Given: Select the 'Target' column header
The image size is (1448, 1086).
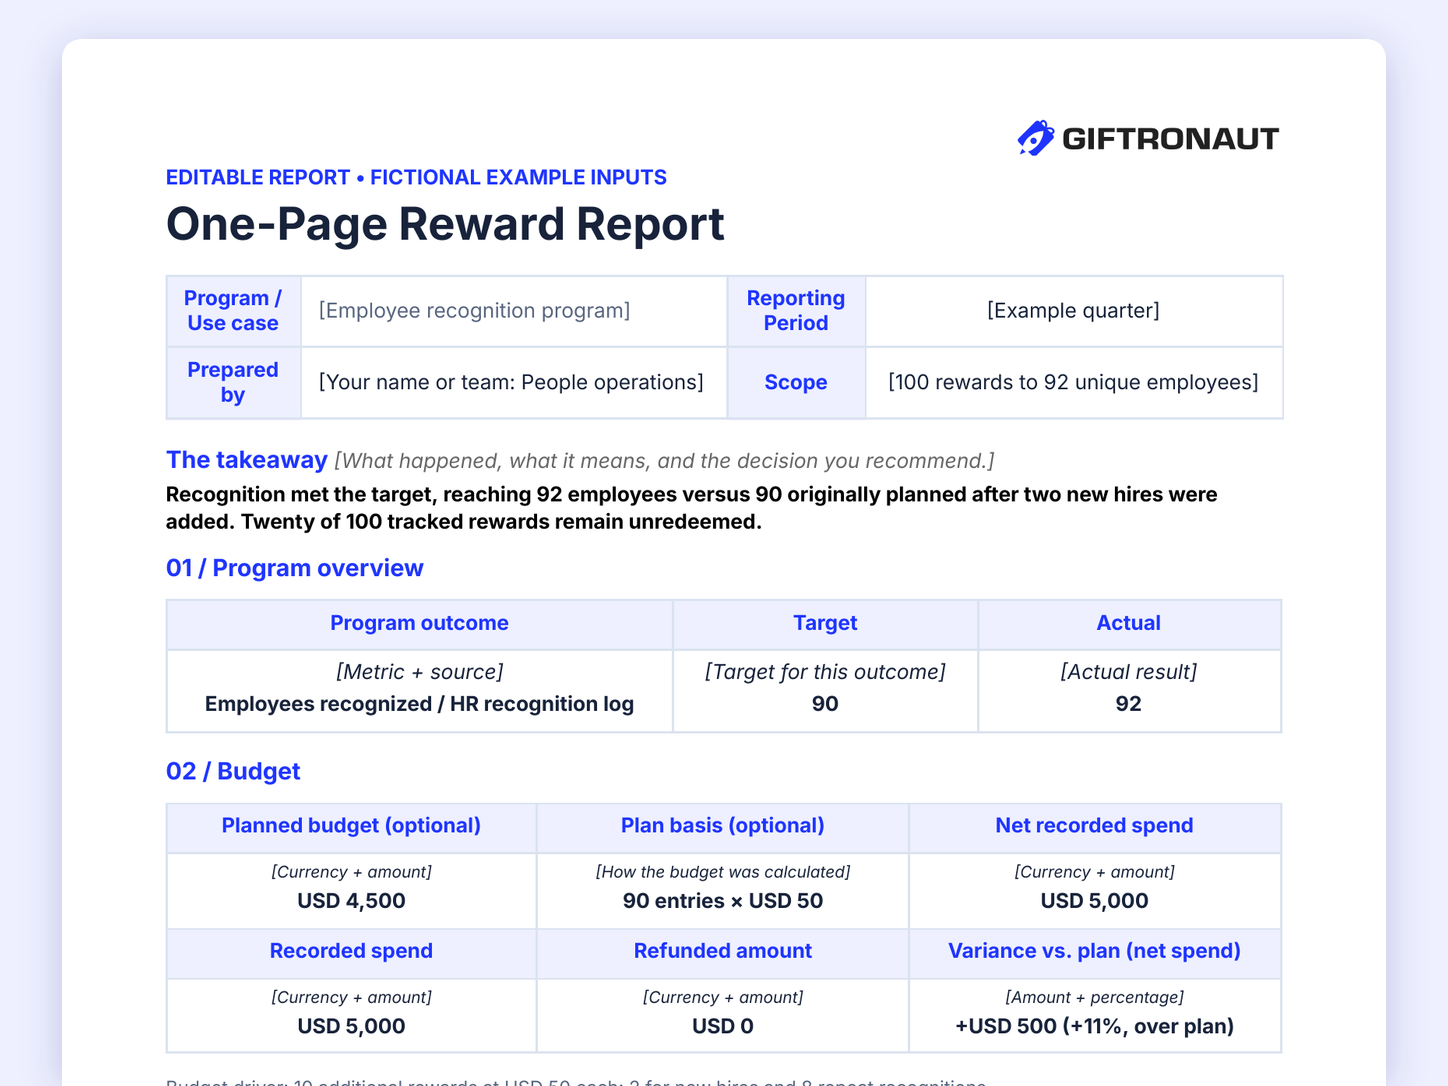Looking at the screenshot, I should (x=825, y=623).
